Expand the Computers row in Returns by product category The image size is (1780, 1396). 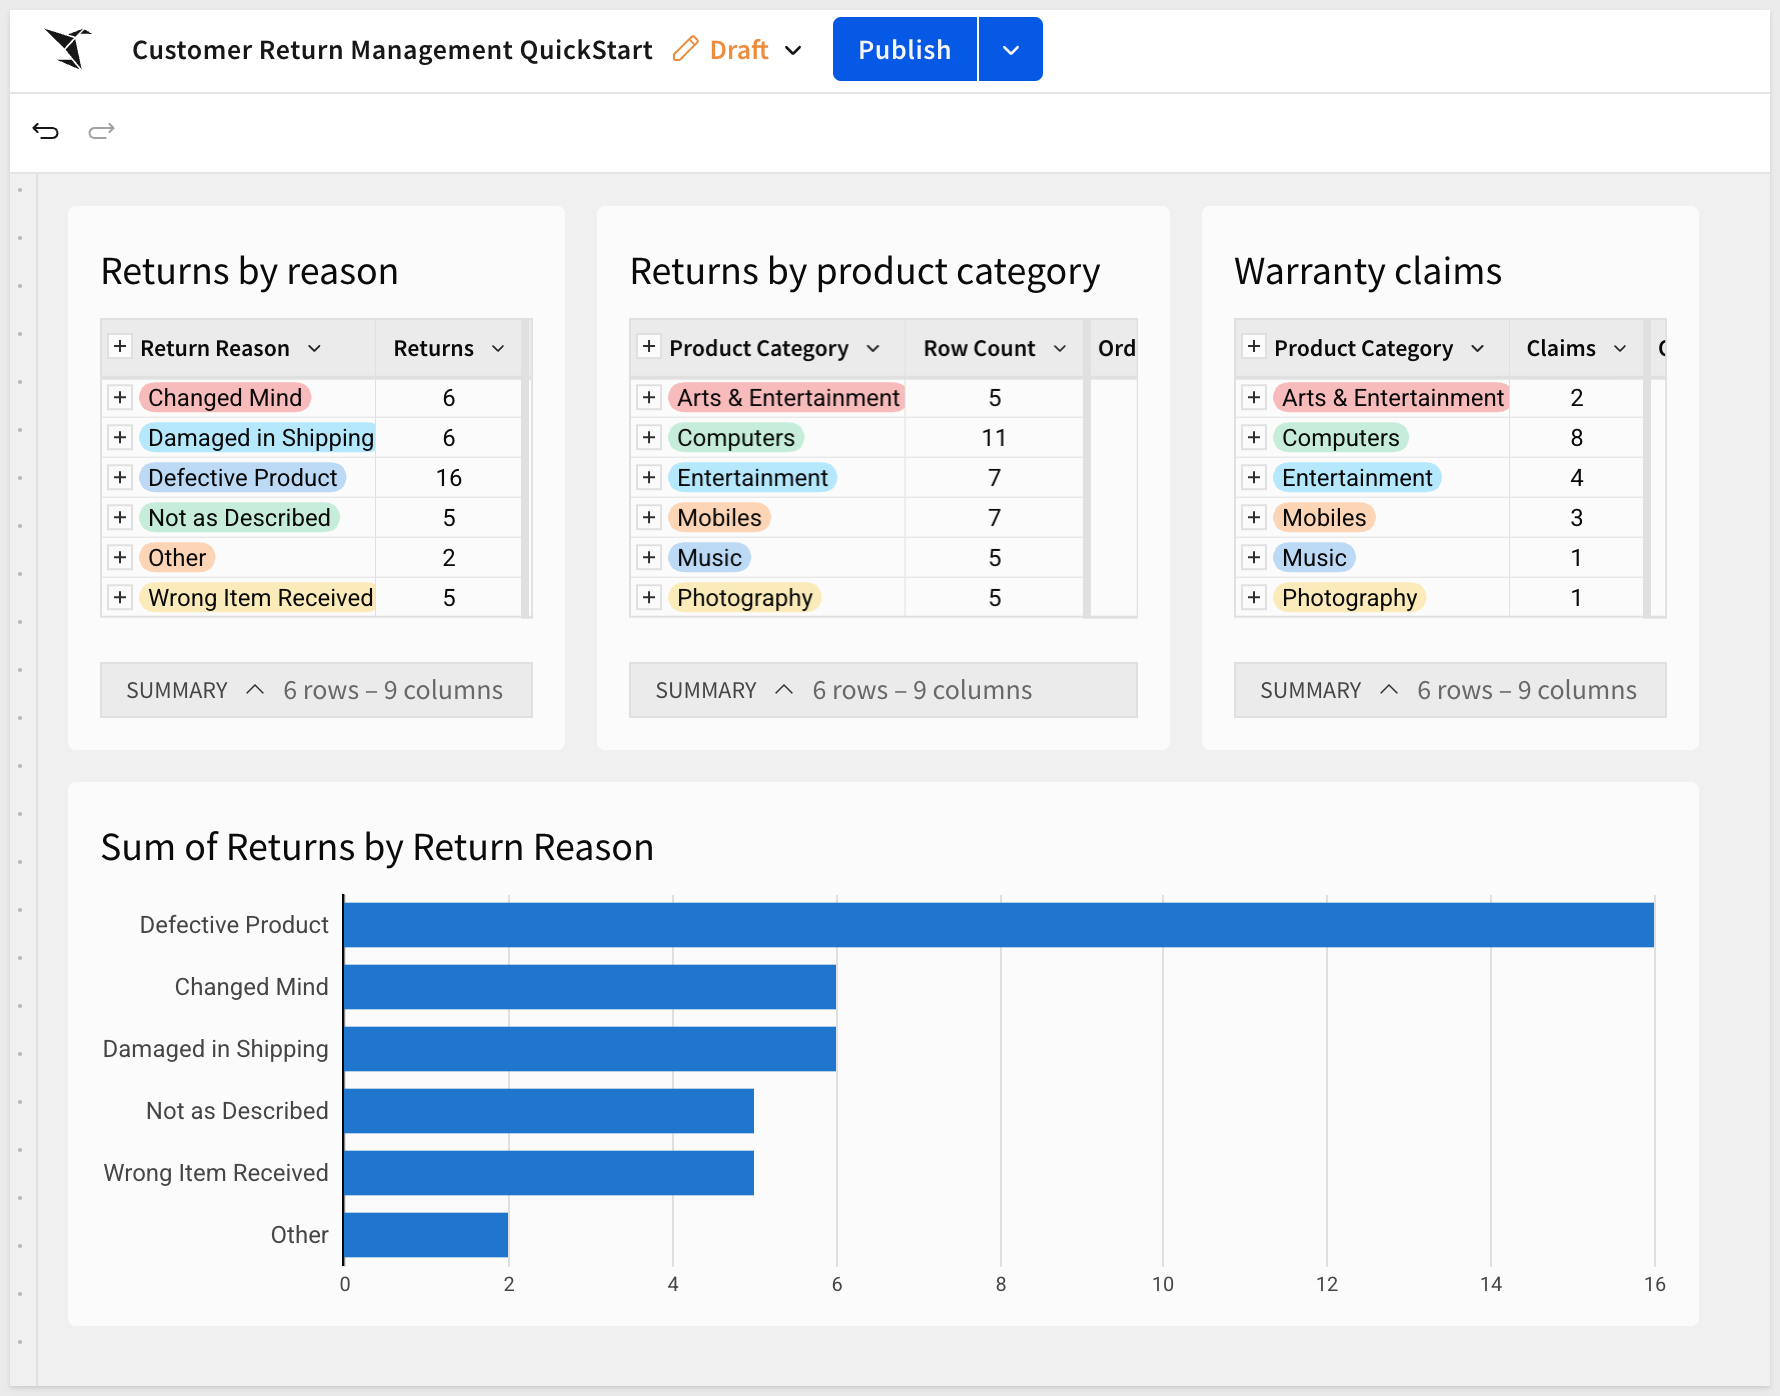click(649, 438)
